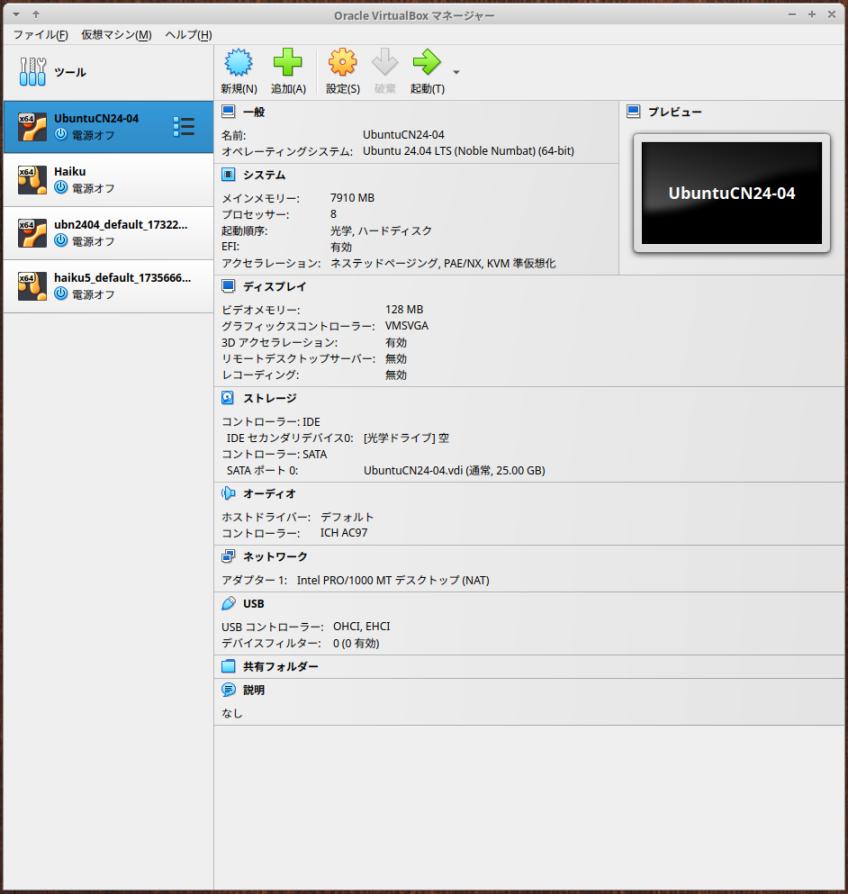This screenshot has height=894, width=848.
Task: Click OHCI, EHCI USB controller value
Action: pos(362,626)
